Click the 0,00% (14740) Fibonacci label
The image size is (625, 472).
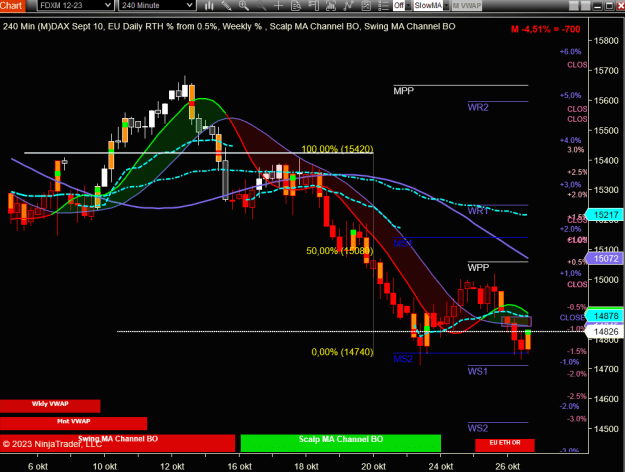click(x=342, y=352)
